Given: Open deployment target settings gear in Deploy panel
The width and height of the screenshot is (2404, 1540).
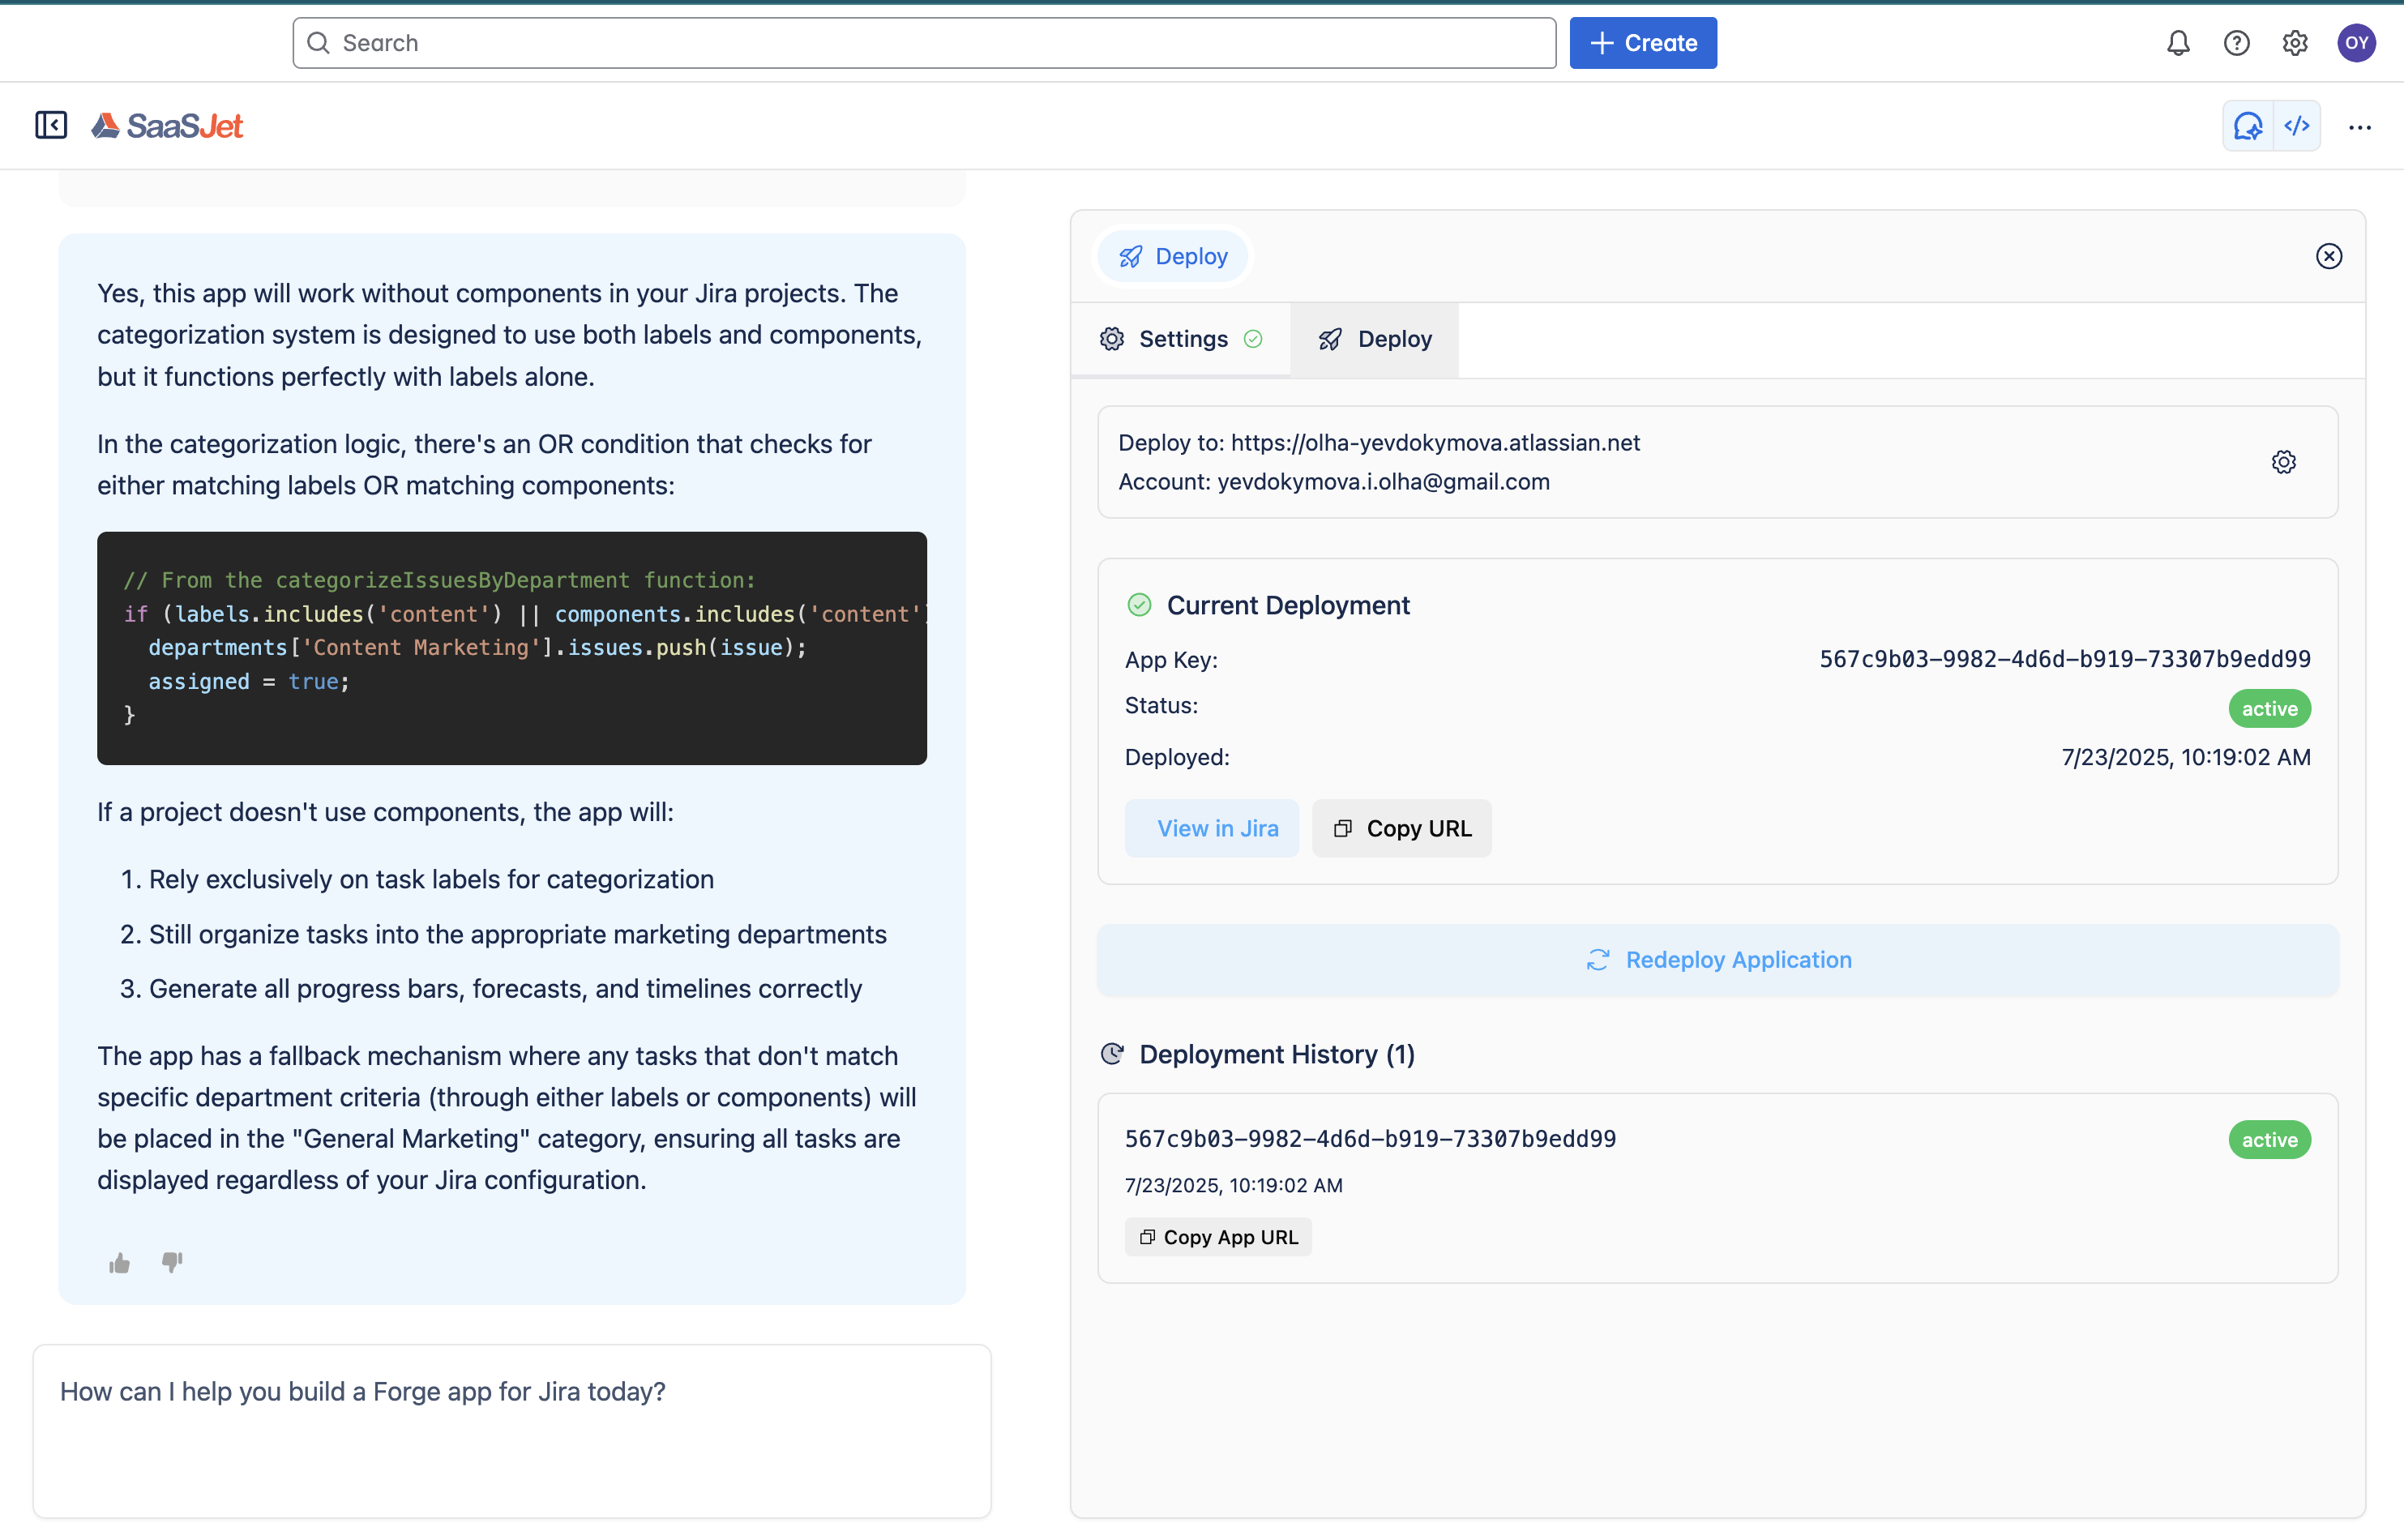Looking at the screenshot, I should [2284, 462].
